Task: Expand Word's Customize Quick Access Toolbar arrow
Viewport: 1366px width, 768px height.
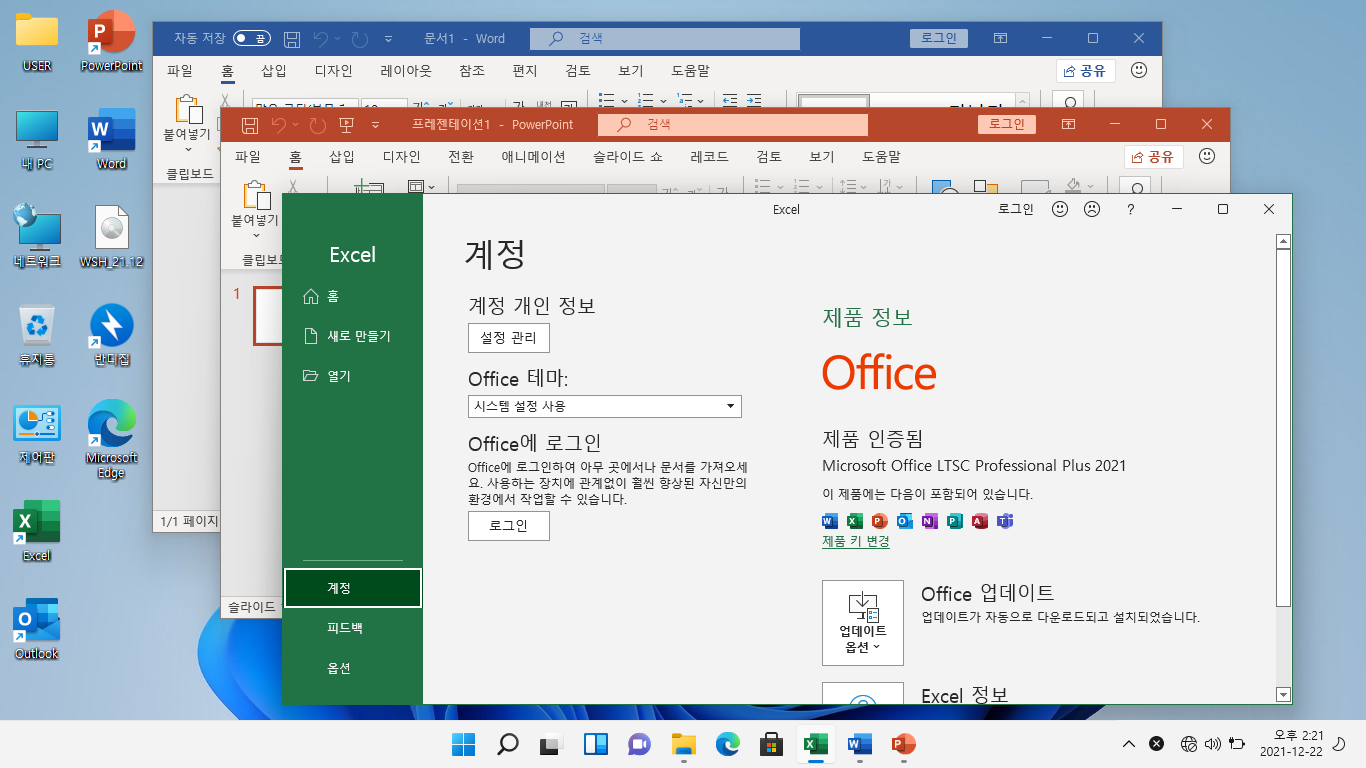Action: [388, 39]
